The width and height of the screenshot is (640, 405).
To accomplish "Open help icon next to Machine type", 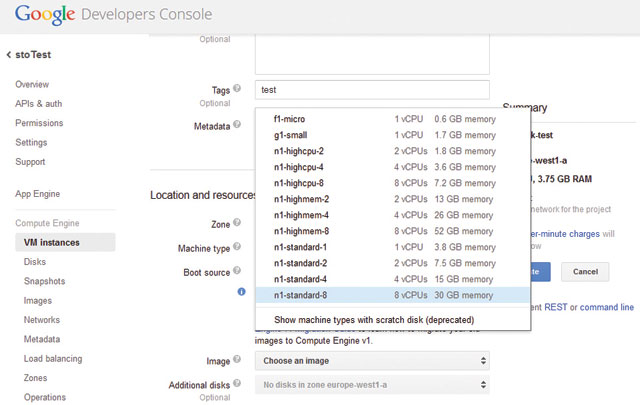I will [x=237, y=247].
